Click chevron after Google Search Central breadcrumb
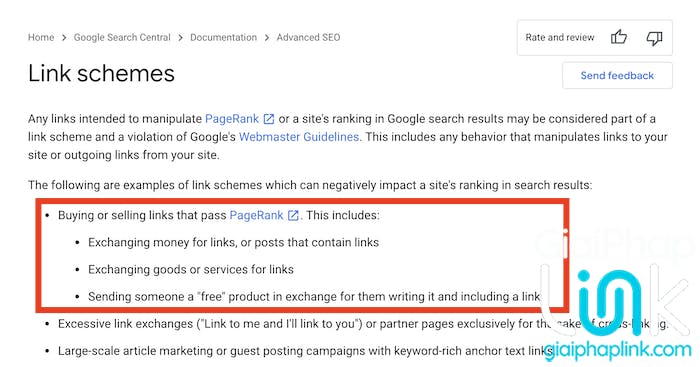 tap(180, 38)
